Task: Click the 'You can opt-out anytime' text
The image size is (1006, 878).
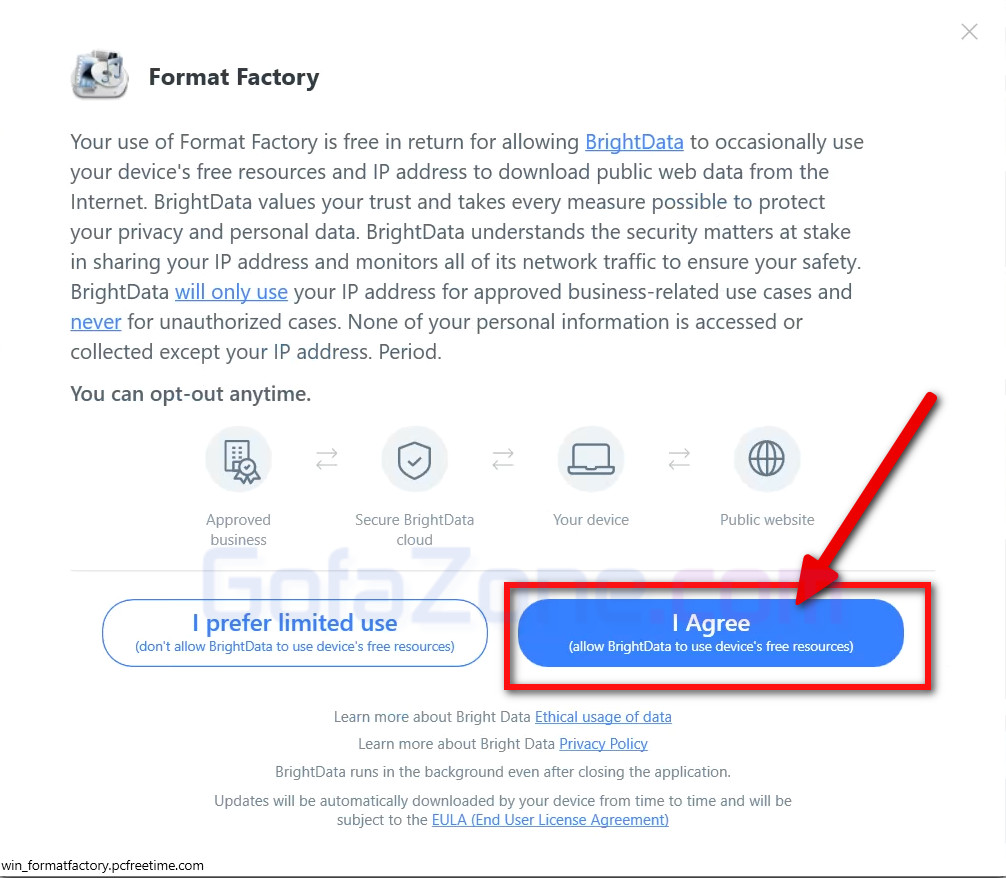Action: (191, 394)
